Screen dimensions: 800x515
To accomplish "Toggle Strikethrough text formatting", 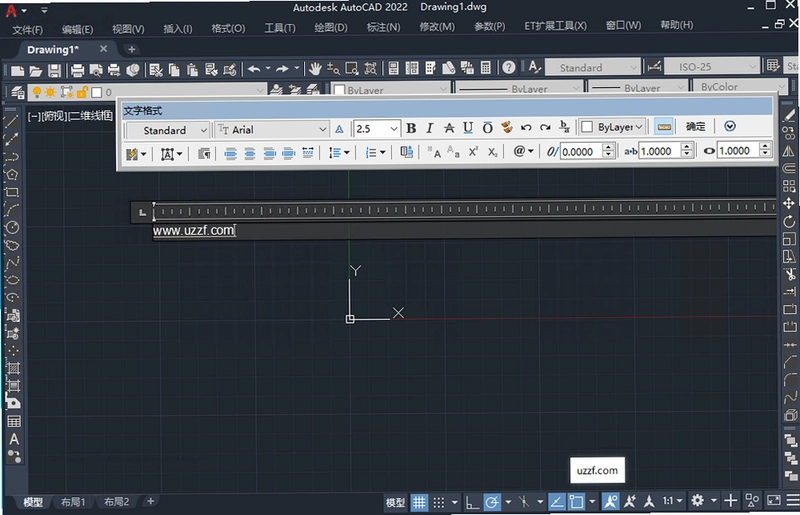I will click(x=449, y=128).
